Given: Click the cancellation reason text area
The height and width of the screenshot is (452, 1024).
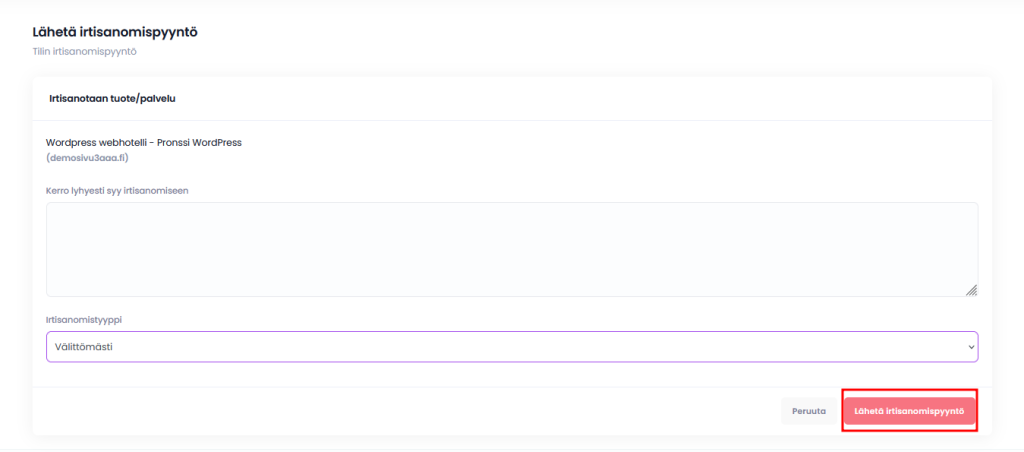Looking at the screenshot, I should (x=511, y=249).
